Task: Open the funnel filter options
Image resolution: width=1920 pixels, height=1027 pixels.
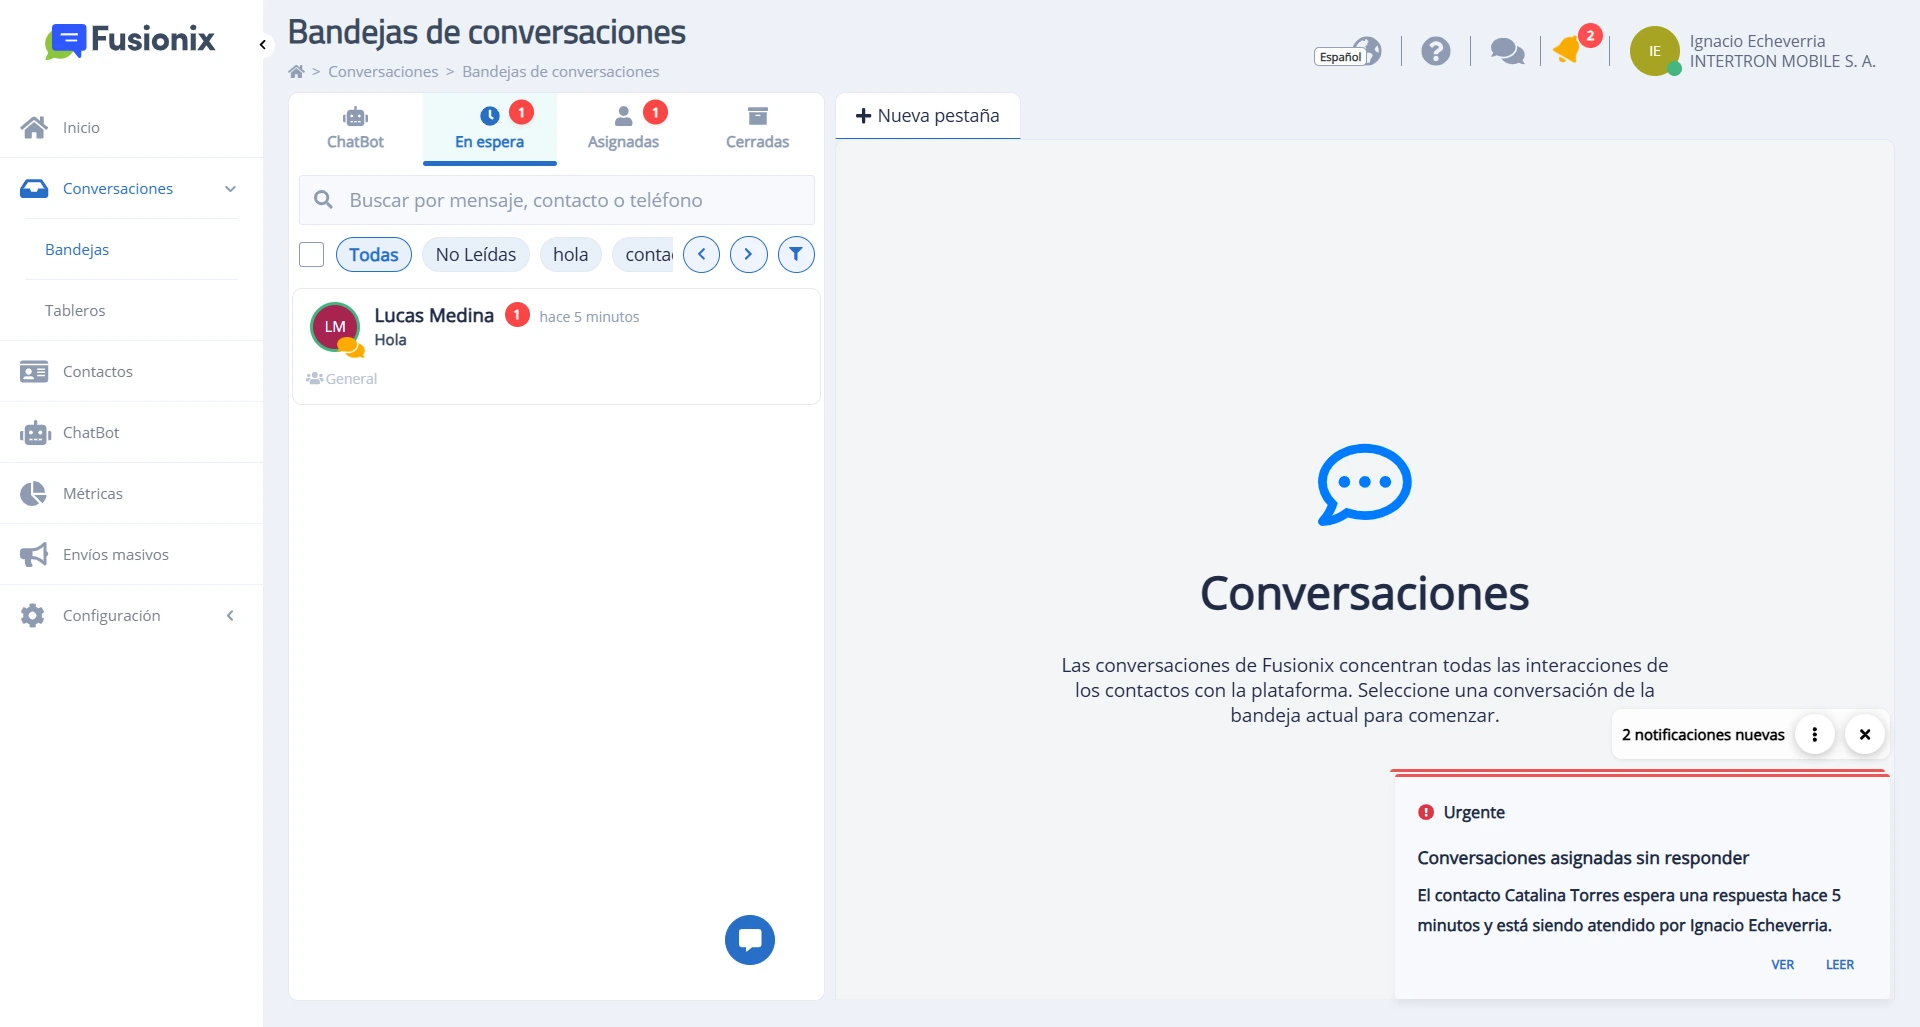Action: pyautogui.click(x=796, y=255)
